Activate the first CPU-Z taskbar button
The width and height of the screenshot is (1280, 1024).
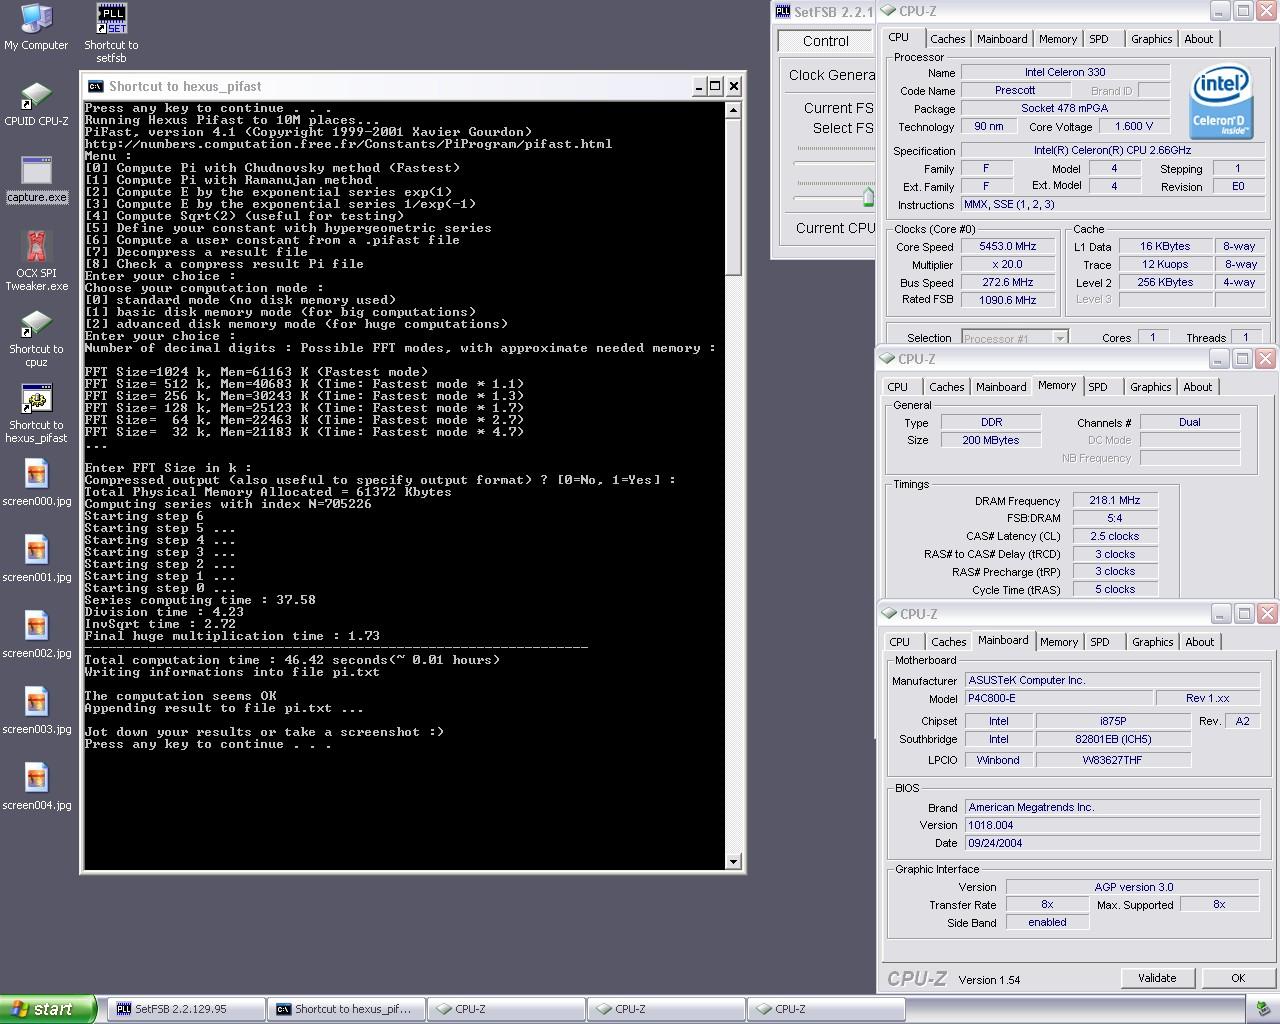(506, 1009)
